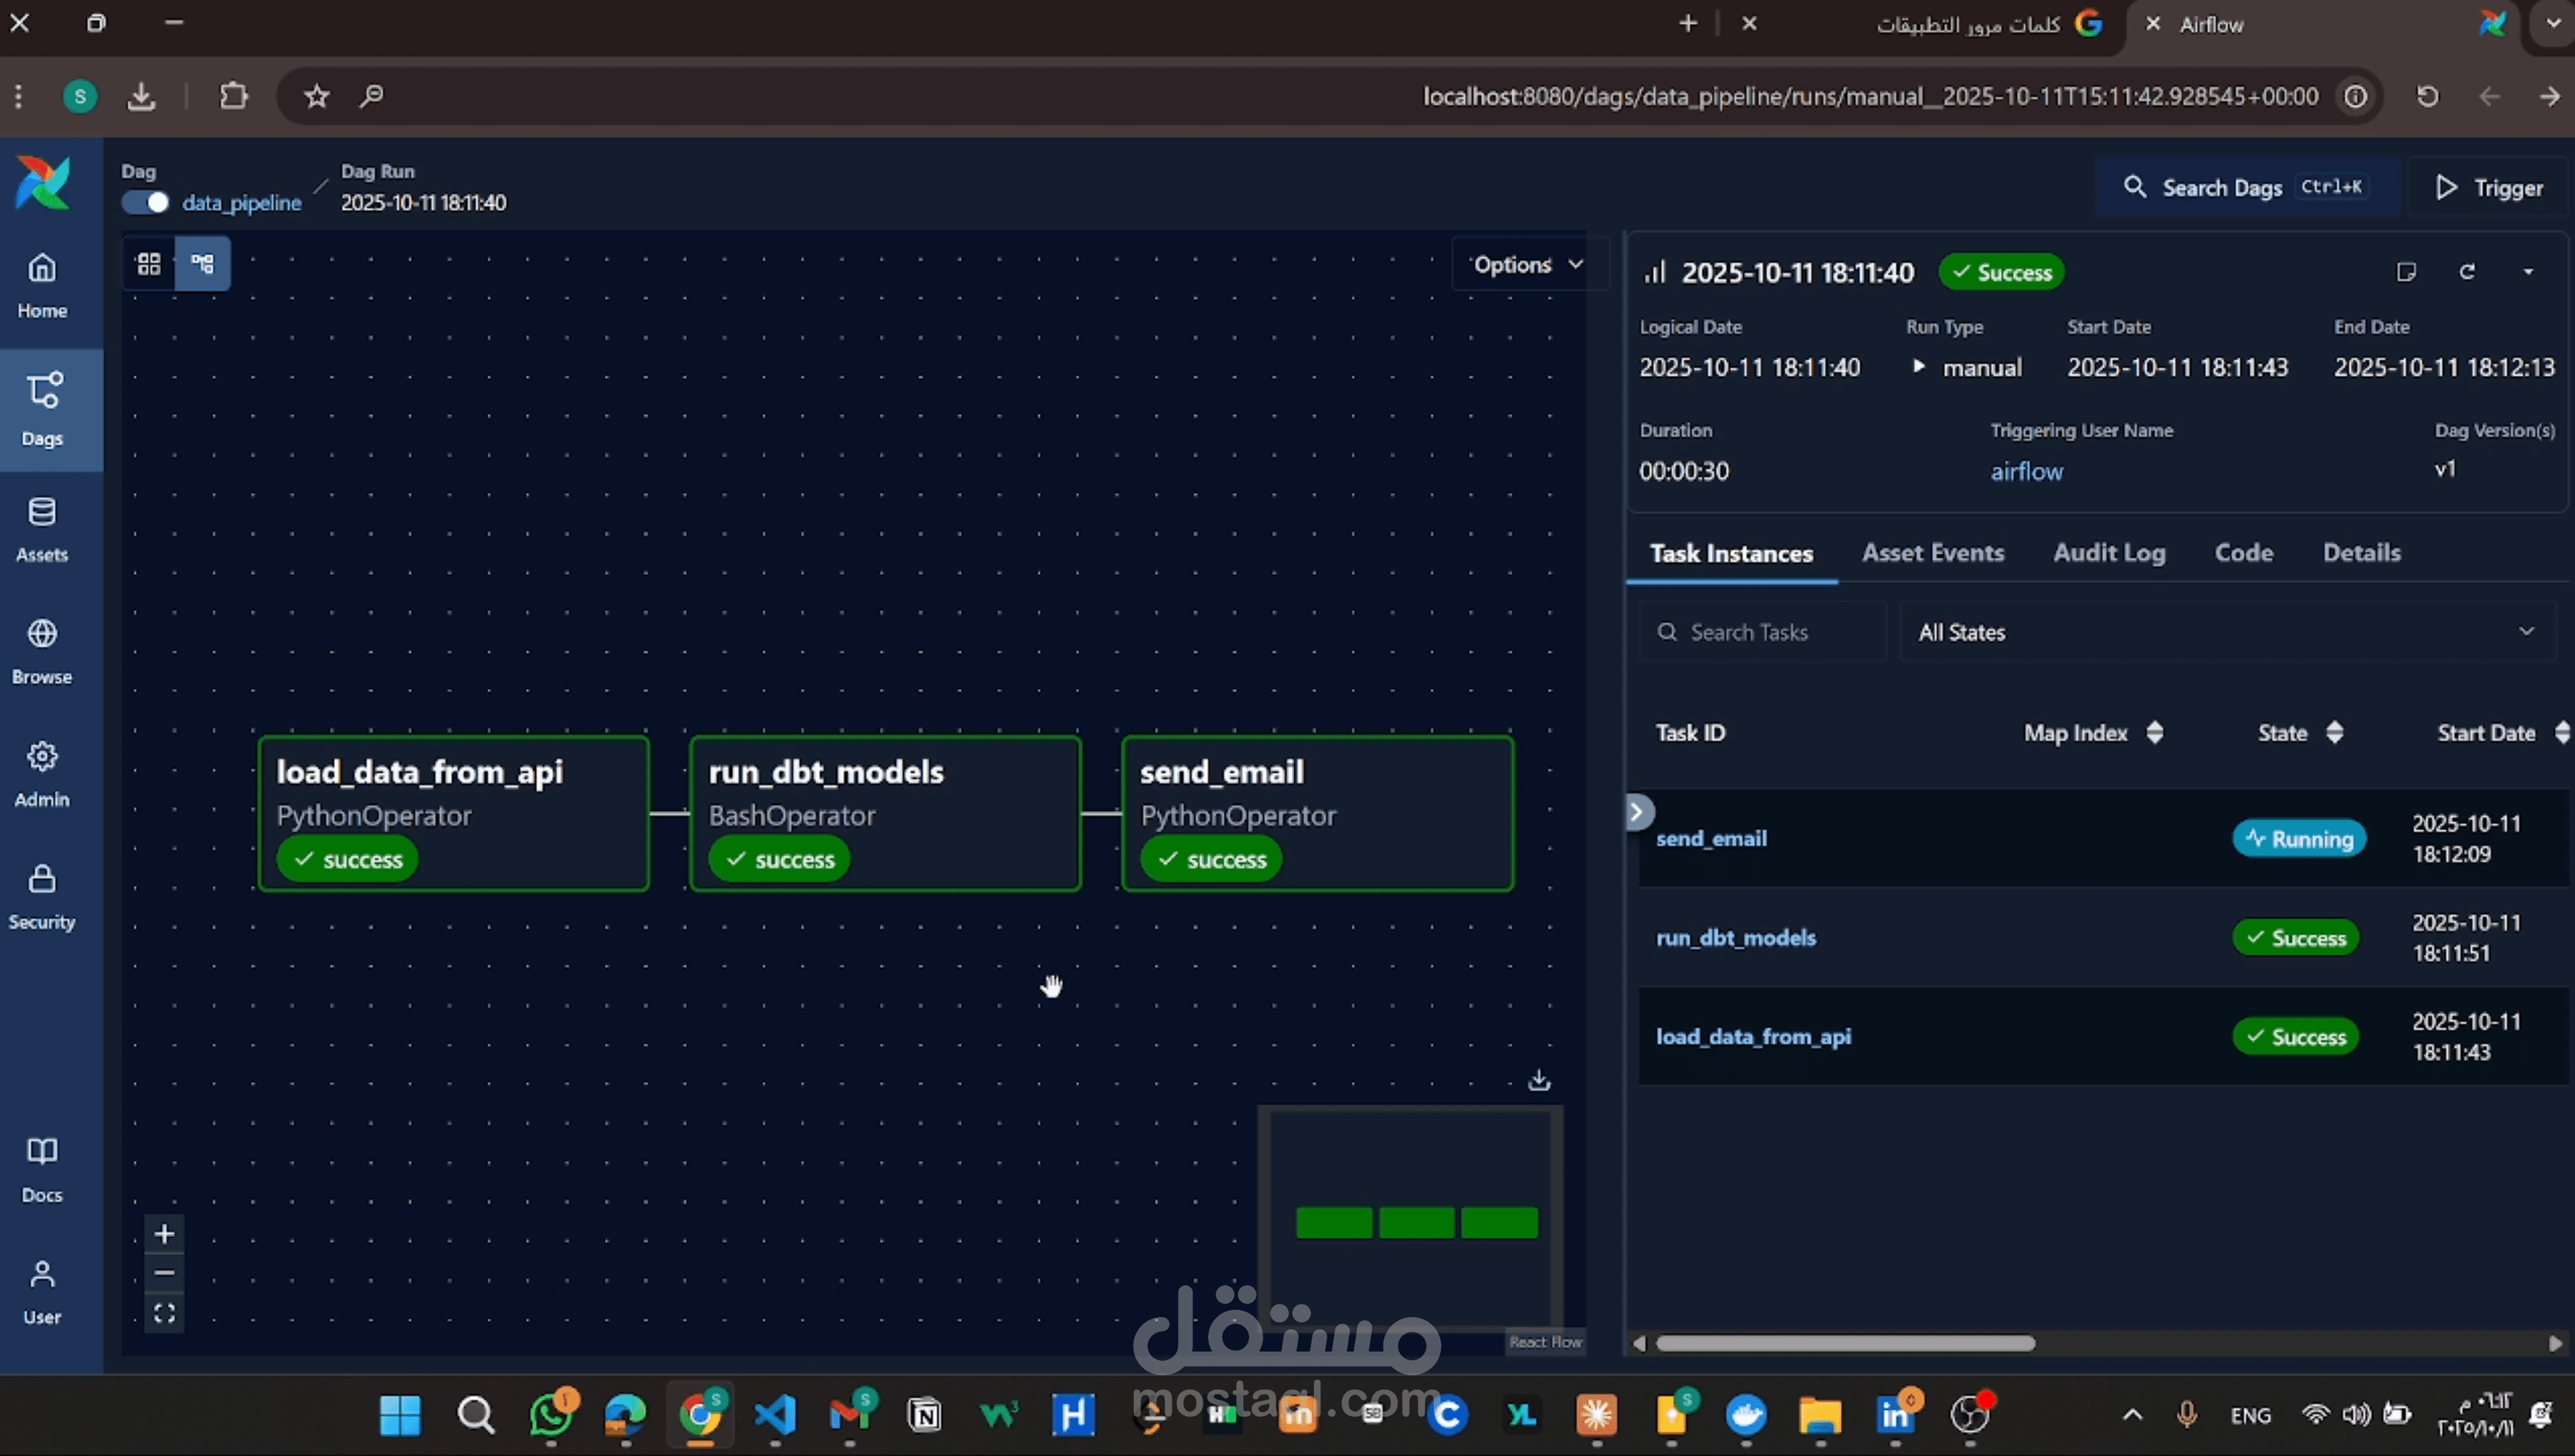Viewport: 2575px width, 1456px height.
Task: Open the browser extensions menu
Action: pyautogui.click(x=233, y=96)
